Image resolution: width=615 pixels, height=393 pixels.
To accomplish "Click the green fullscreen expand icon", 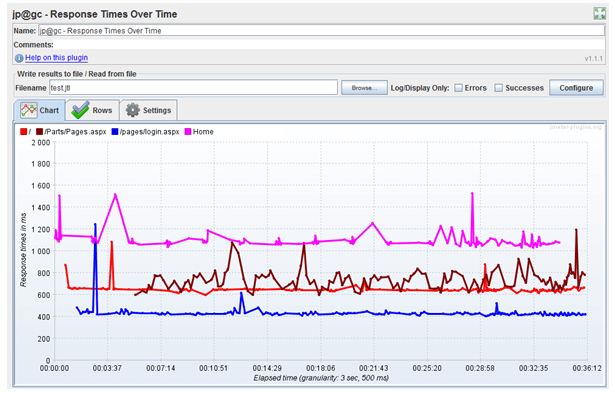I will coord(599,13).
